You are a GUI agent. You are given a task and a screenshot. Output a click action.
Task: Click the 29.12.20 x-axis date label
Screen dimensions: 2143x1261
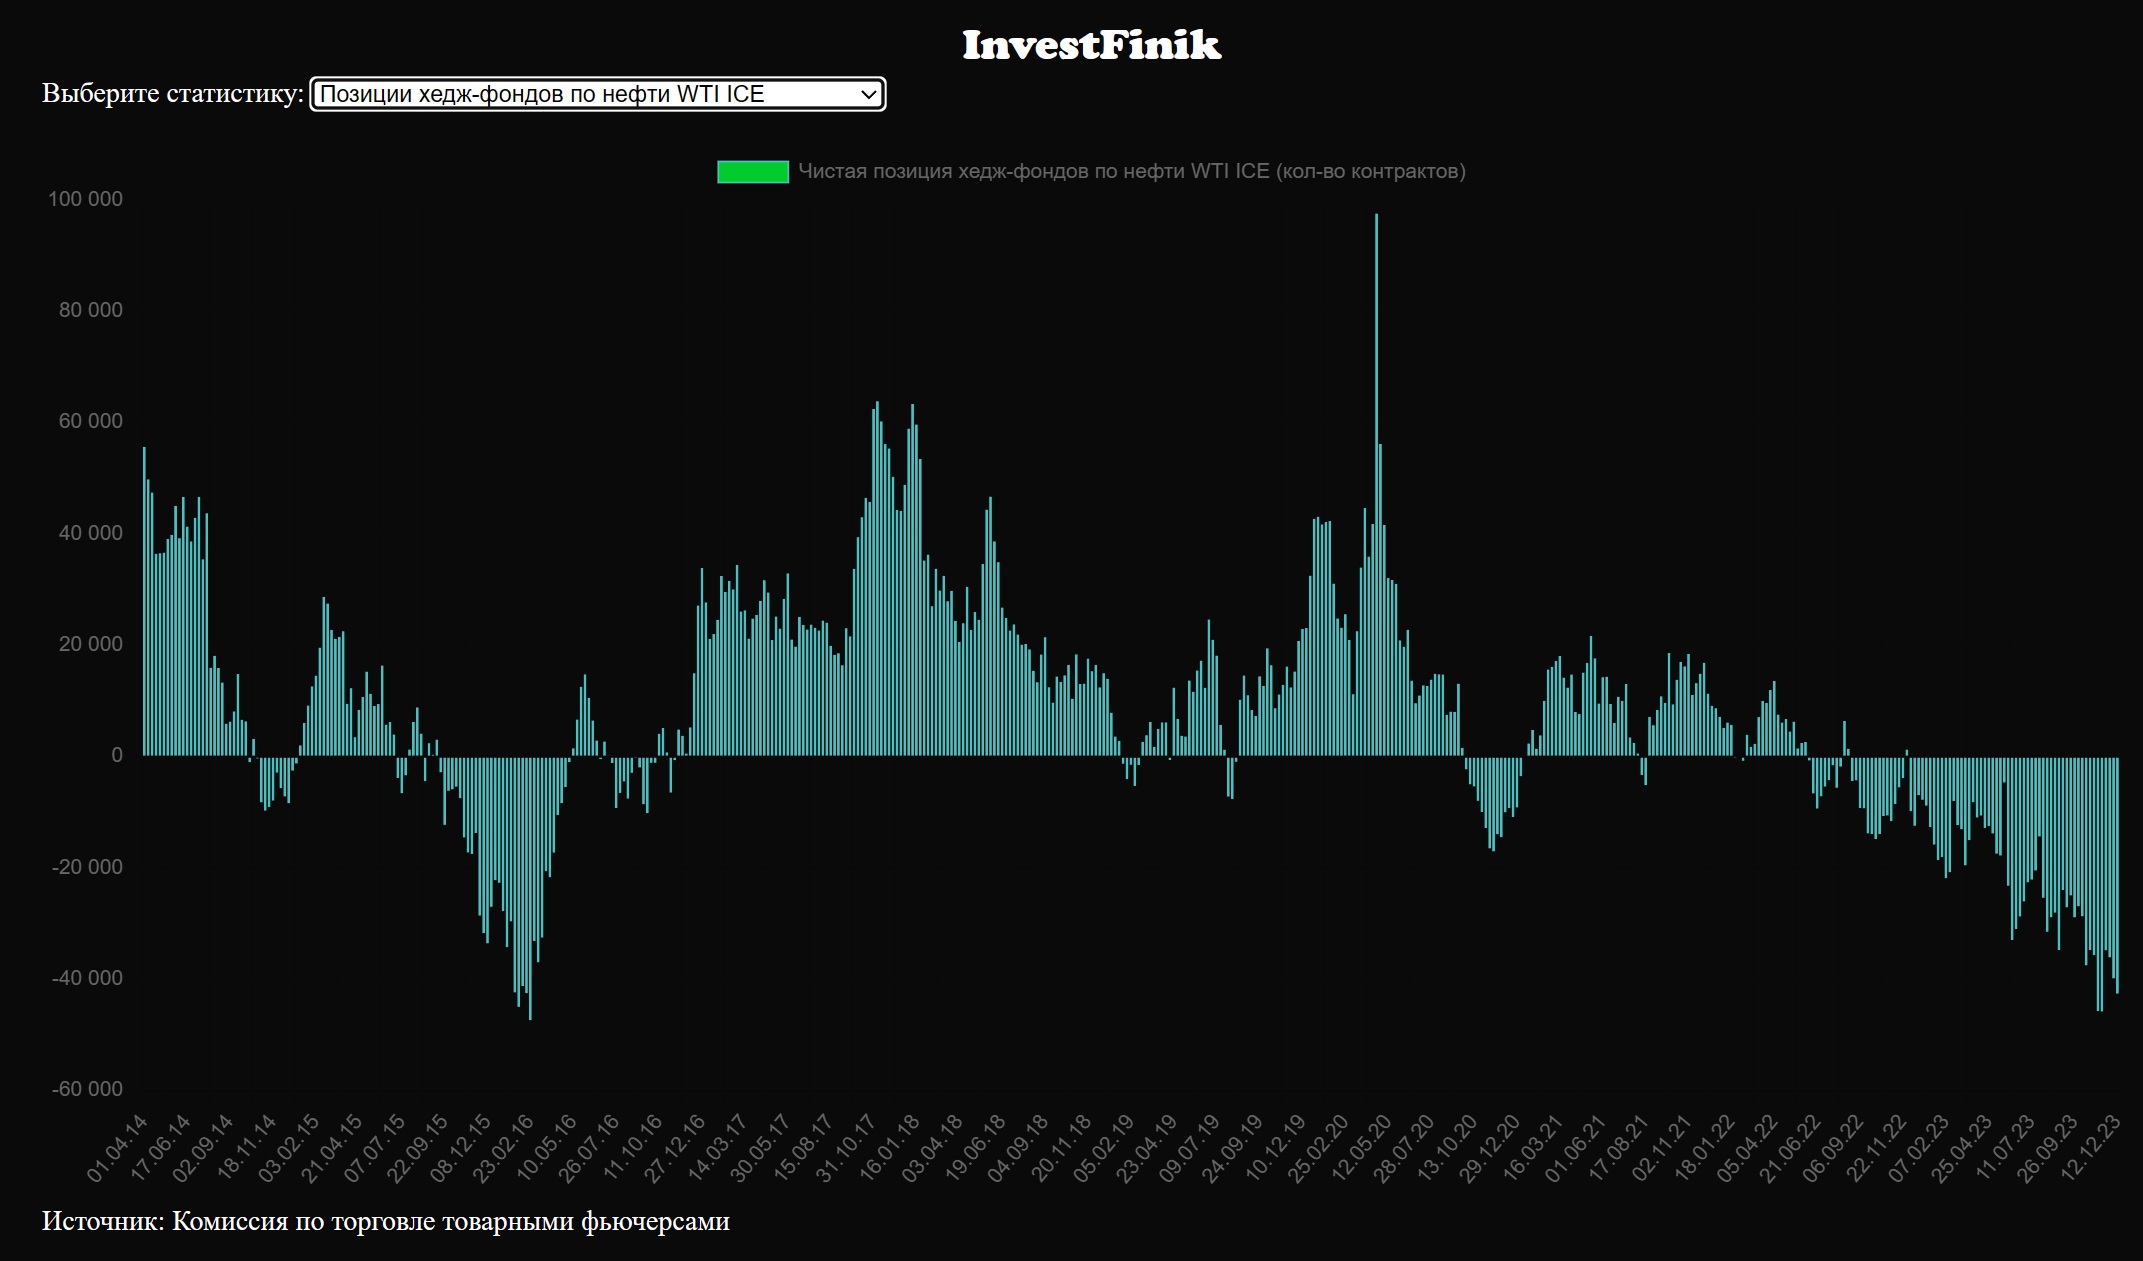click(x=1491, y=1148)
